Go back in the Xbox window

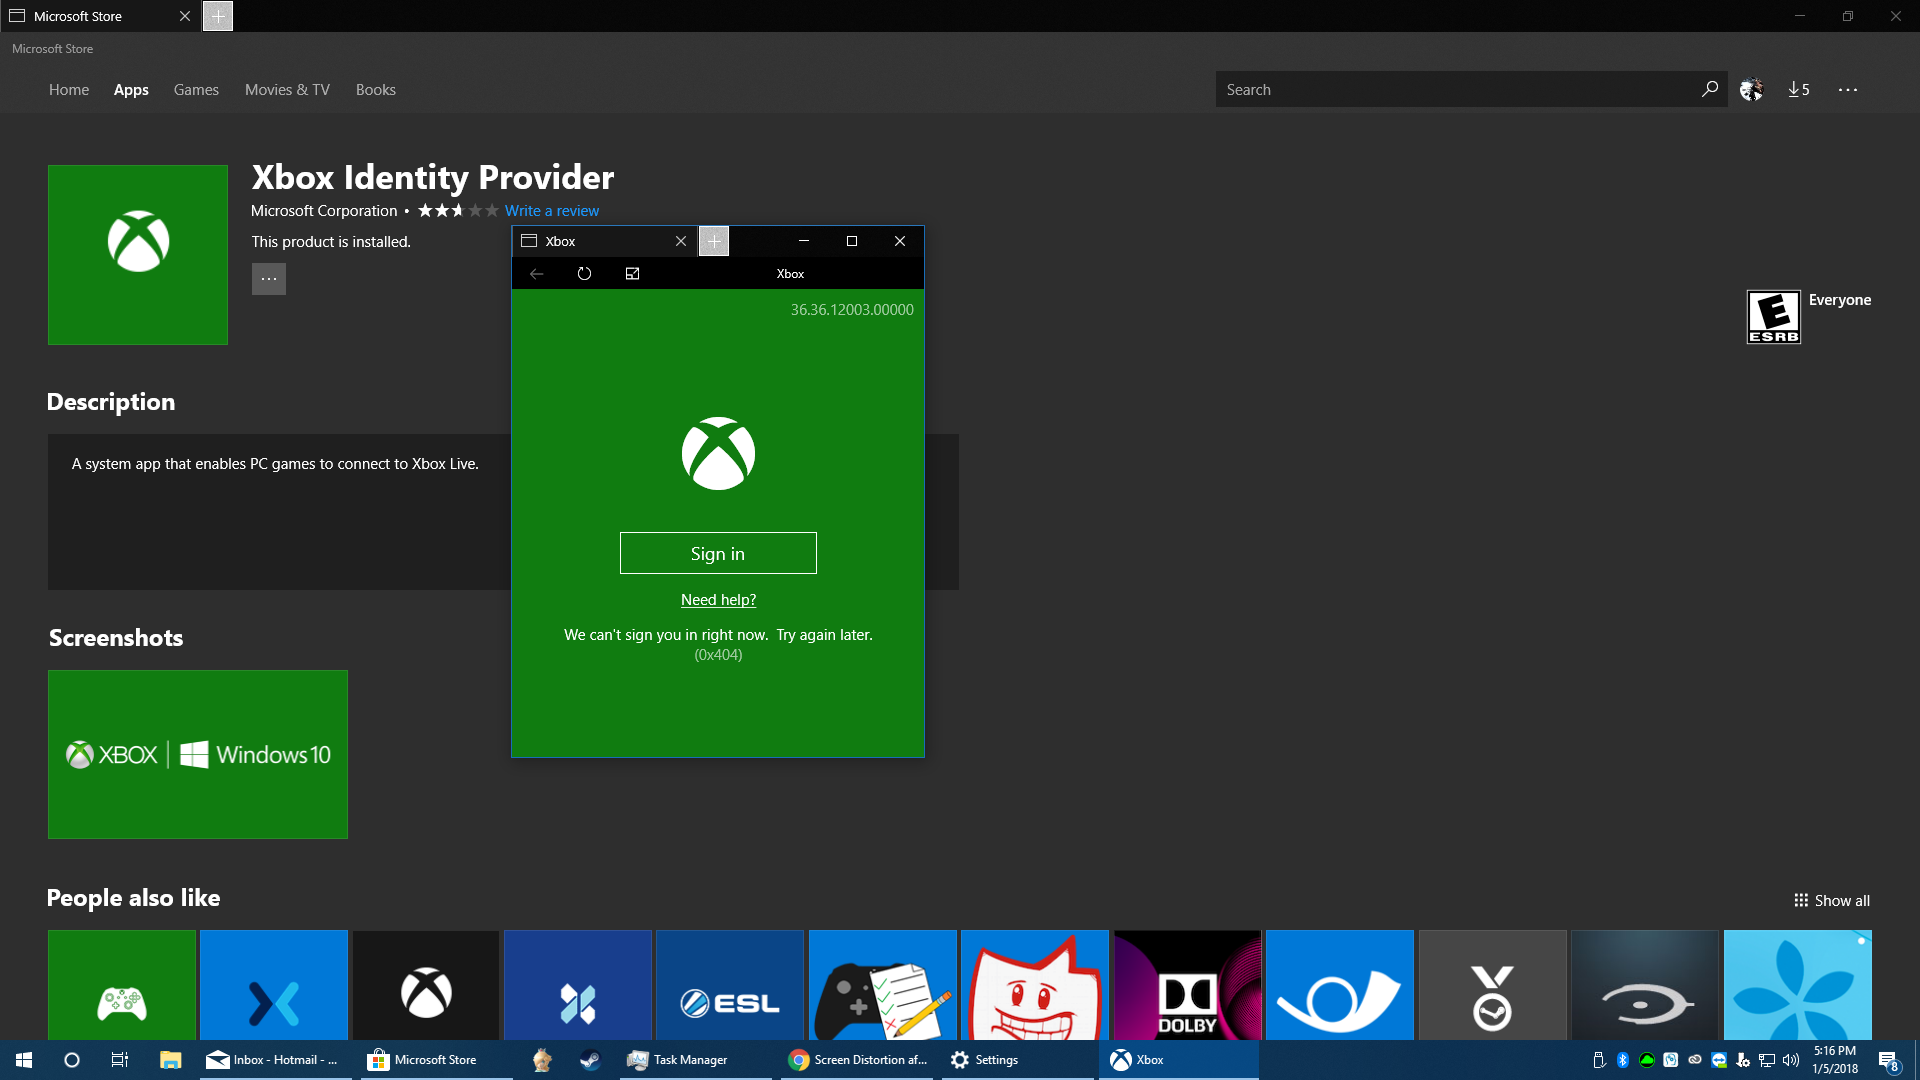[537, 273]
